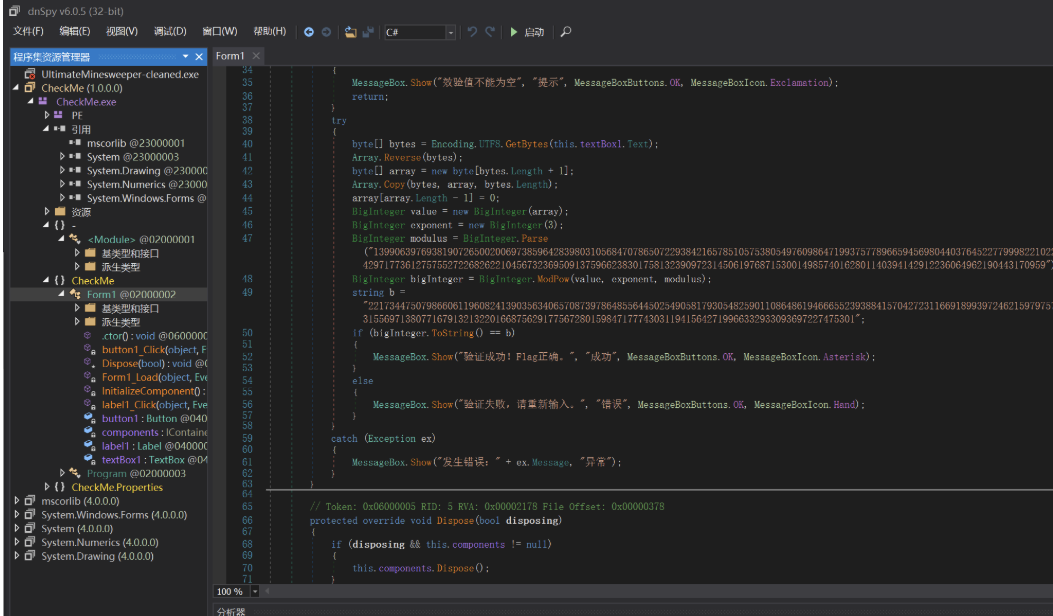The image size is (1053, 616).
Task: Open the 视图(V) view menu
Action: (x=122, y=32)
